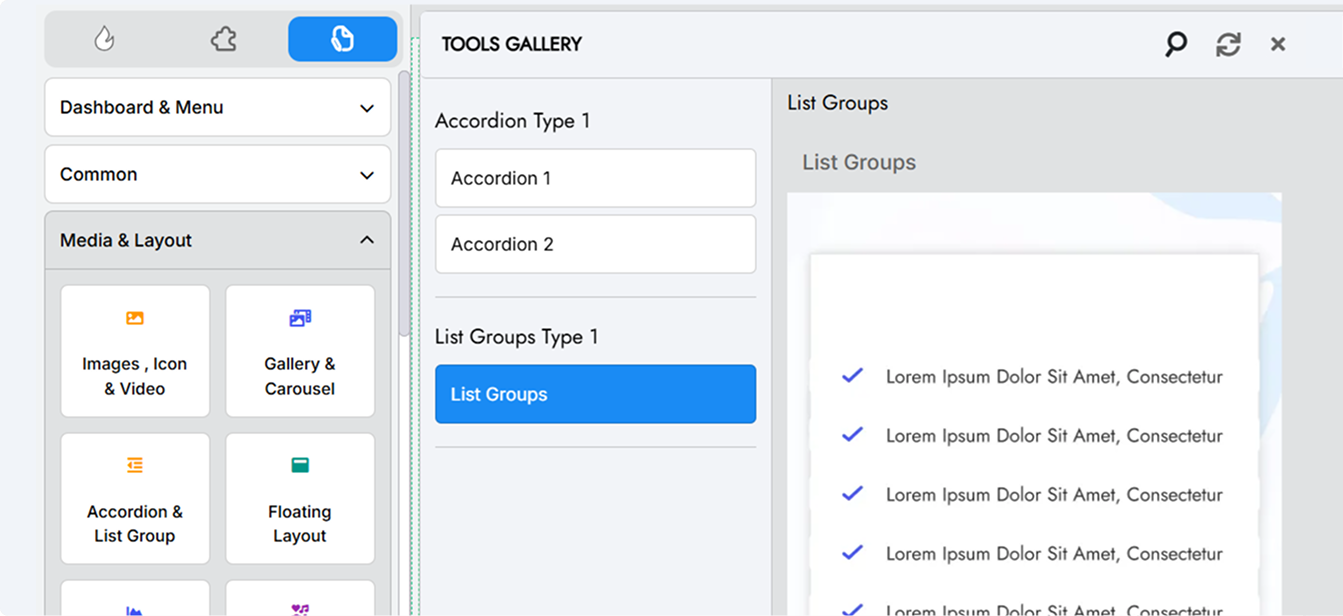Switch to the puzzle piece tab
This screenshot has height=616, width=1343.
pos(223,39)
